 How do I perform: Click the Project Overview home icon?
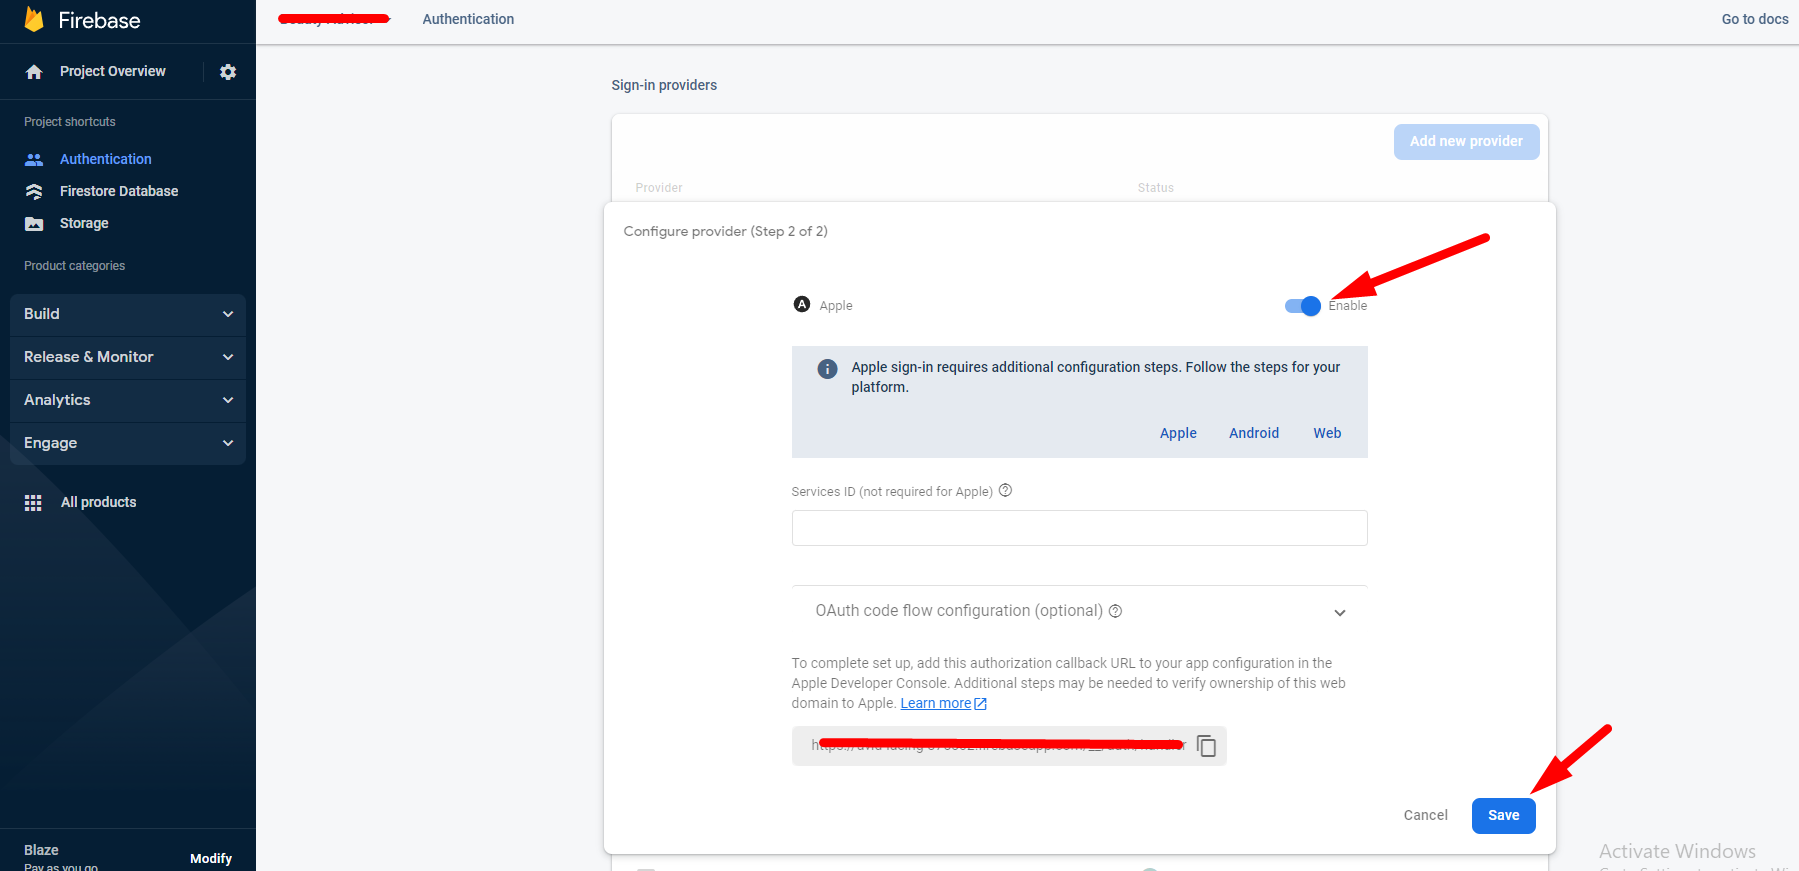point(34,72)
